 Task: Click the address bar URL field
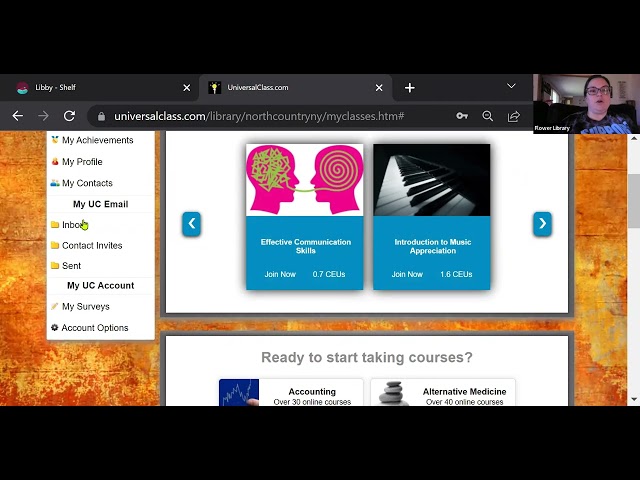[x=259, y=116]
